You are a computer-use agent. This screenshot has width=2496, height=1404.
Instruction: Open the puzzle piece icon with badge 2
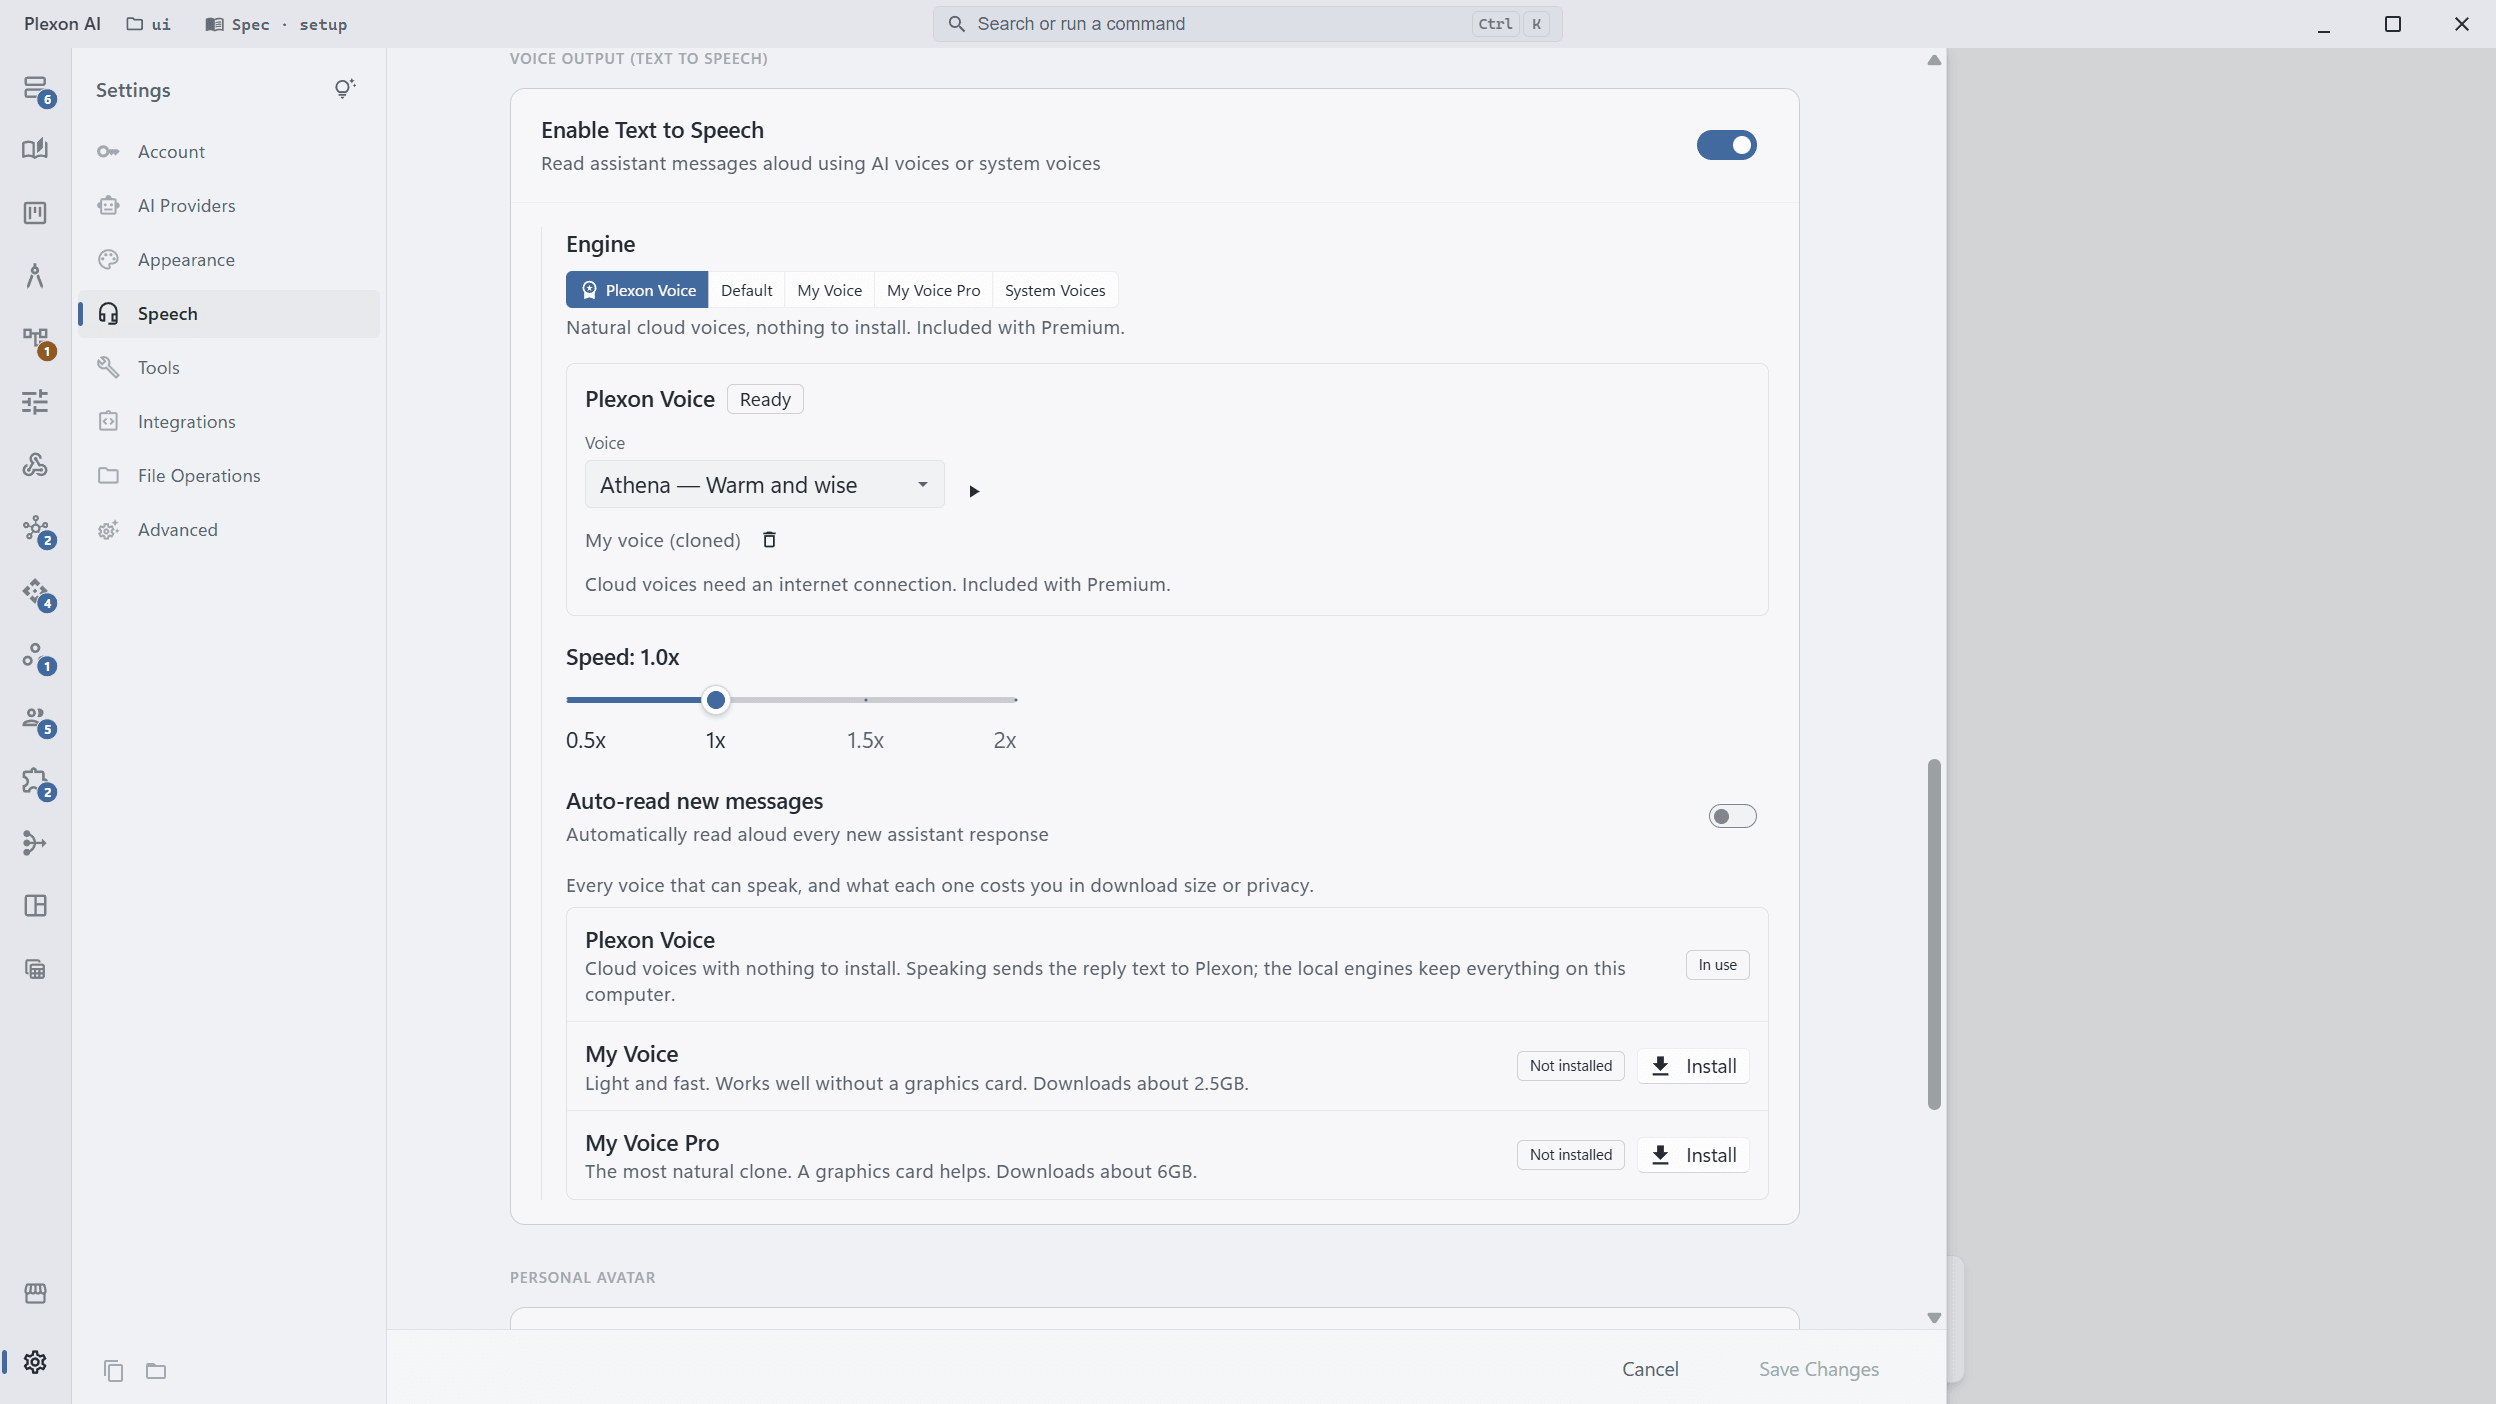(36, 781)
